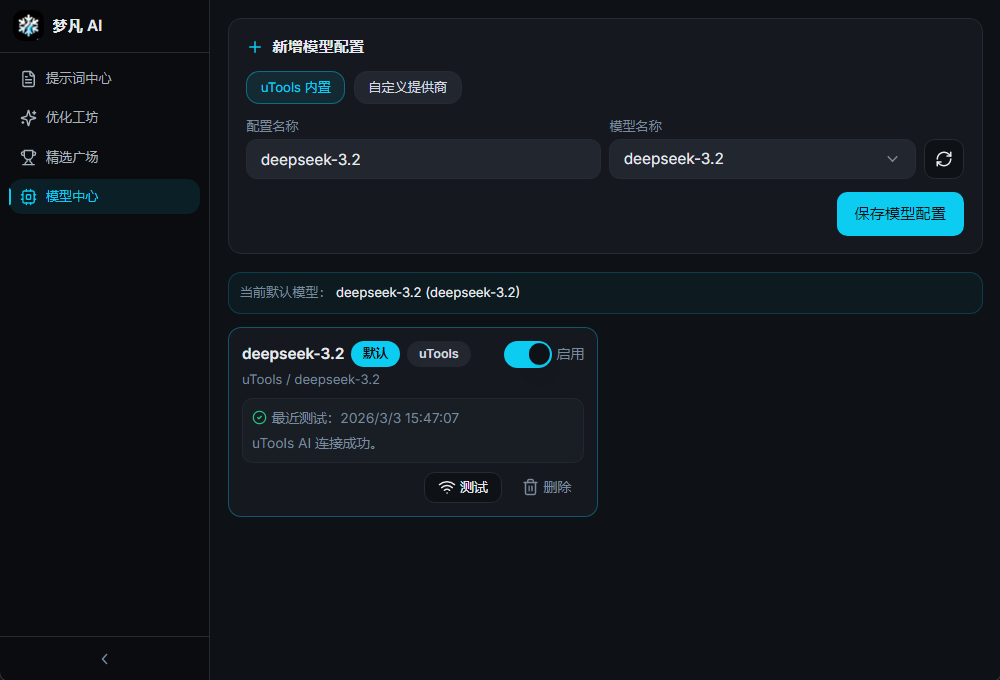Click the plus icon beside 新增模型配置

[x=254, y=47]
